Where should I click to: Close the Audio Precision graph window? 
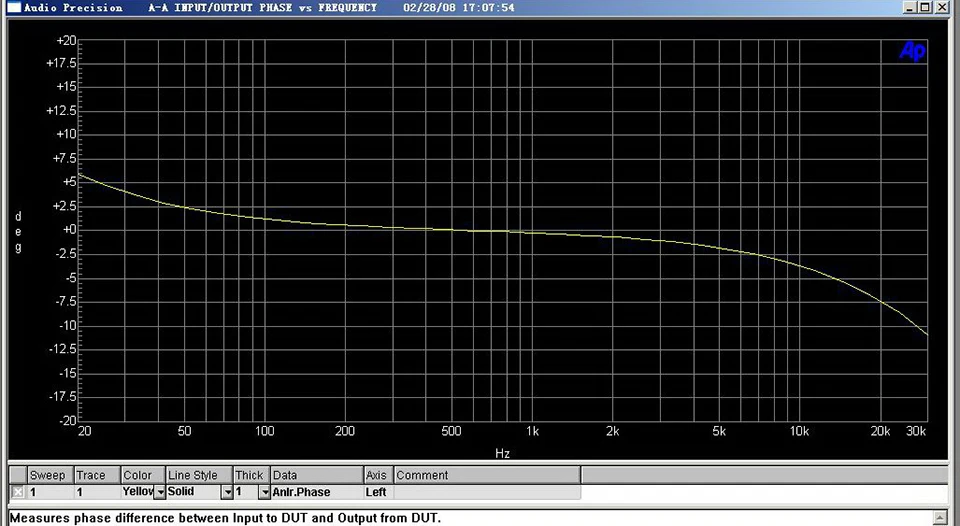(x=940, y=7)
